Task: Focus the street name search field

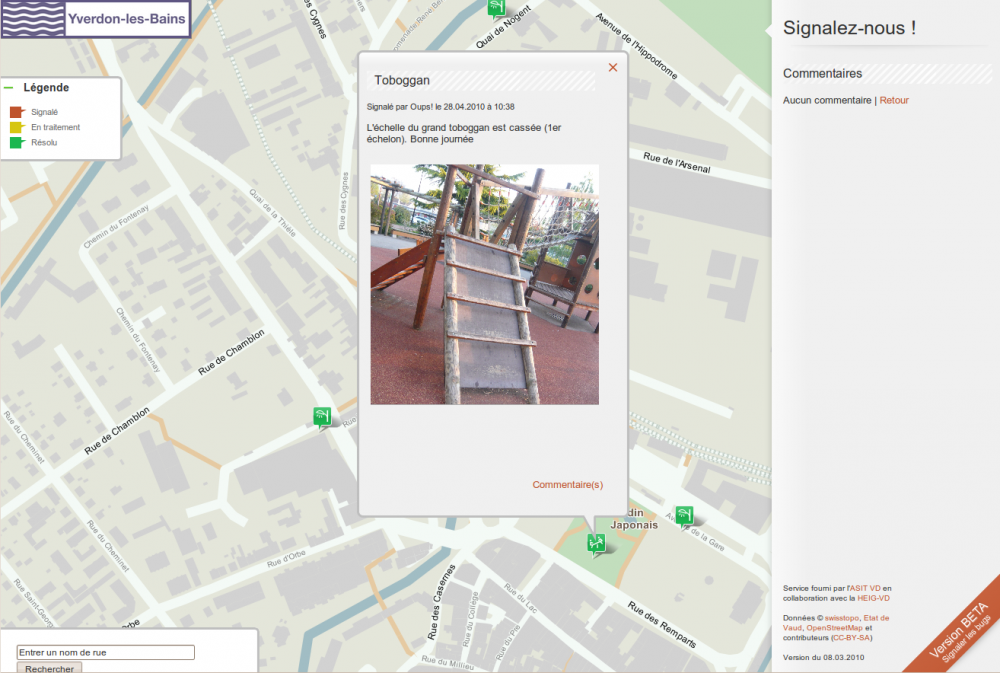Action: point(105,652)
